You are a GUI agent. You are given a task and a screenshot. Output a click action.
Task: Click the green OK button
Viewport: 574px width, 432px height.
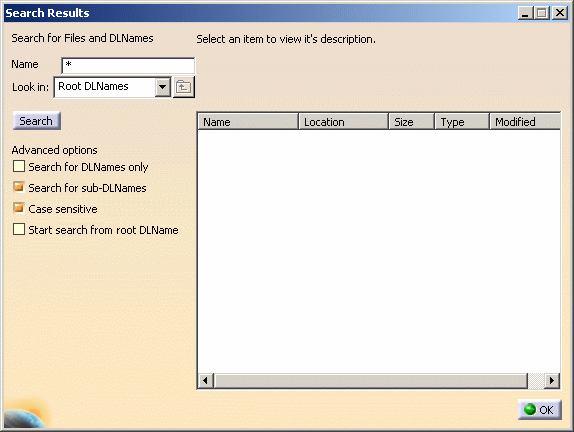point(539,409)
